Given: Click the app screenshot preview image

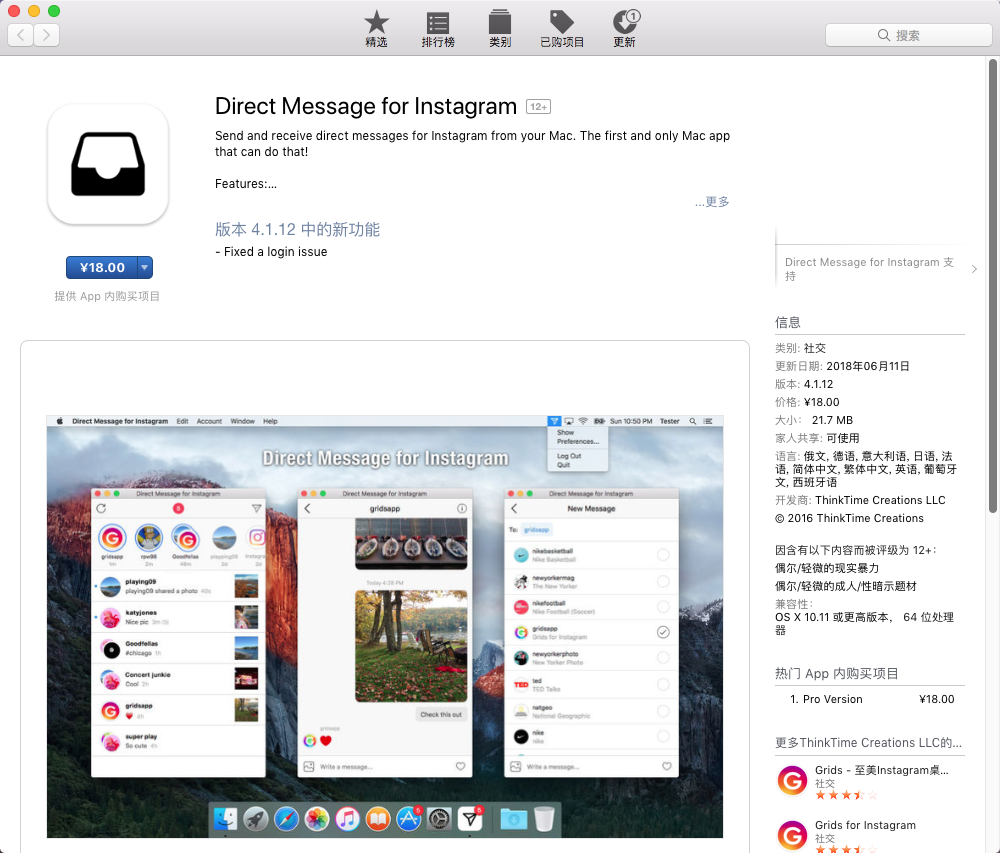Looking at the screenshot, I should (x=385, y=626).
